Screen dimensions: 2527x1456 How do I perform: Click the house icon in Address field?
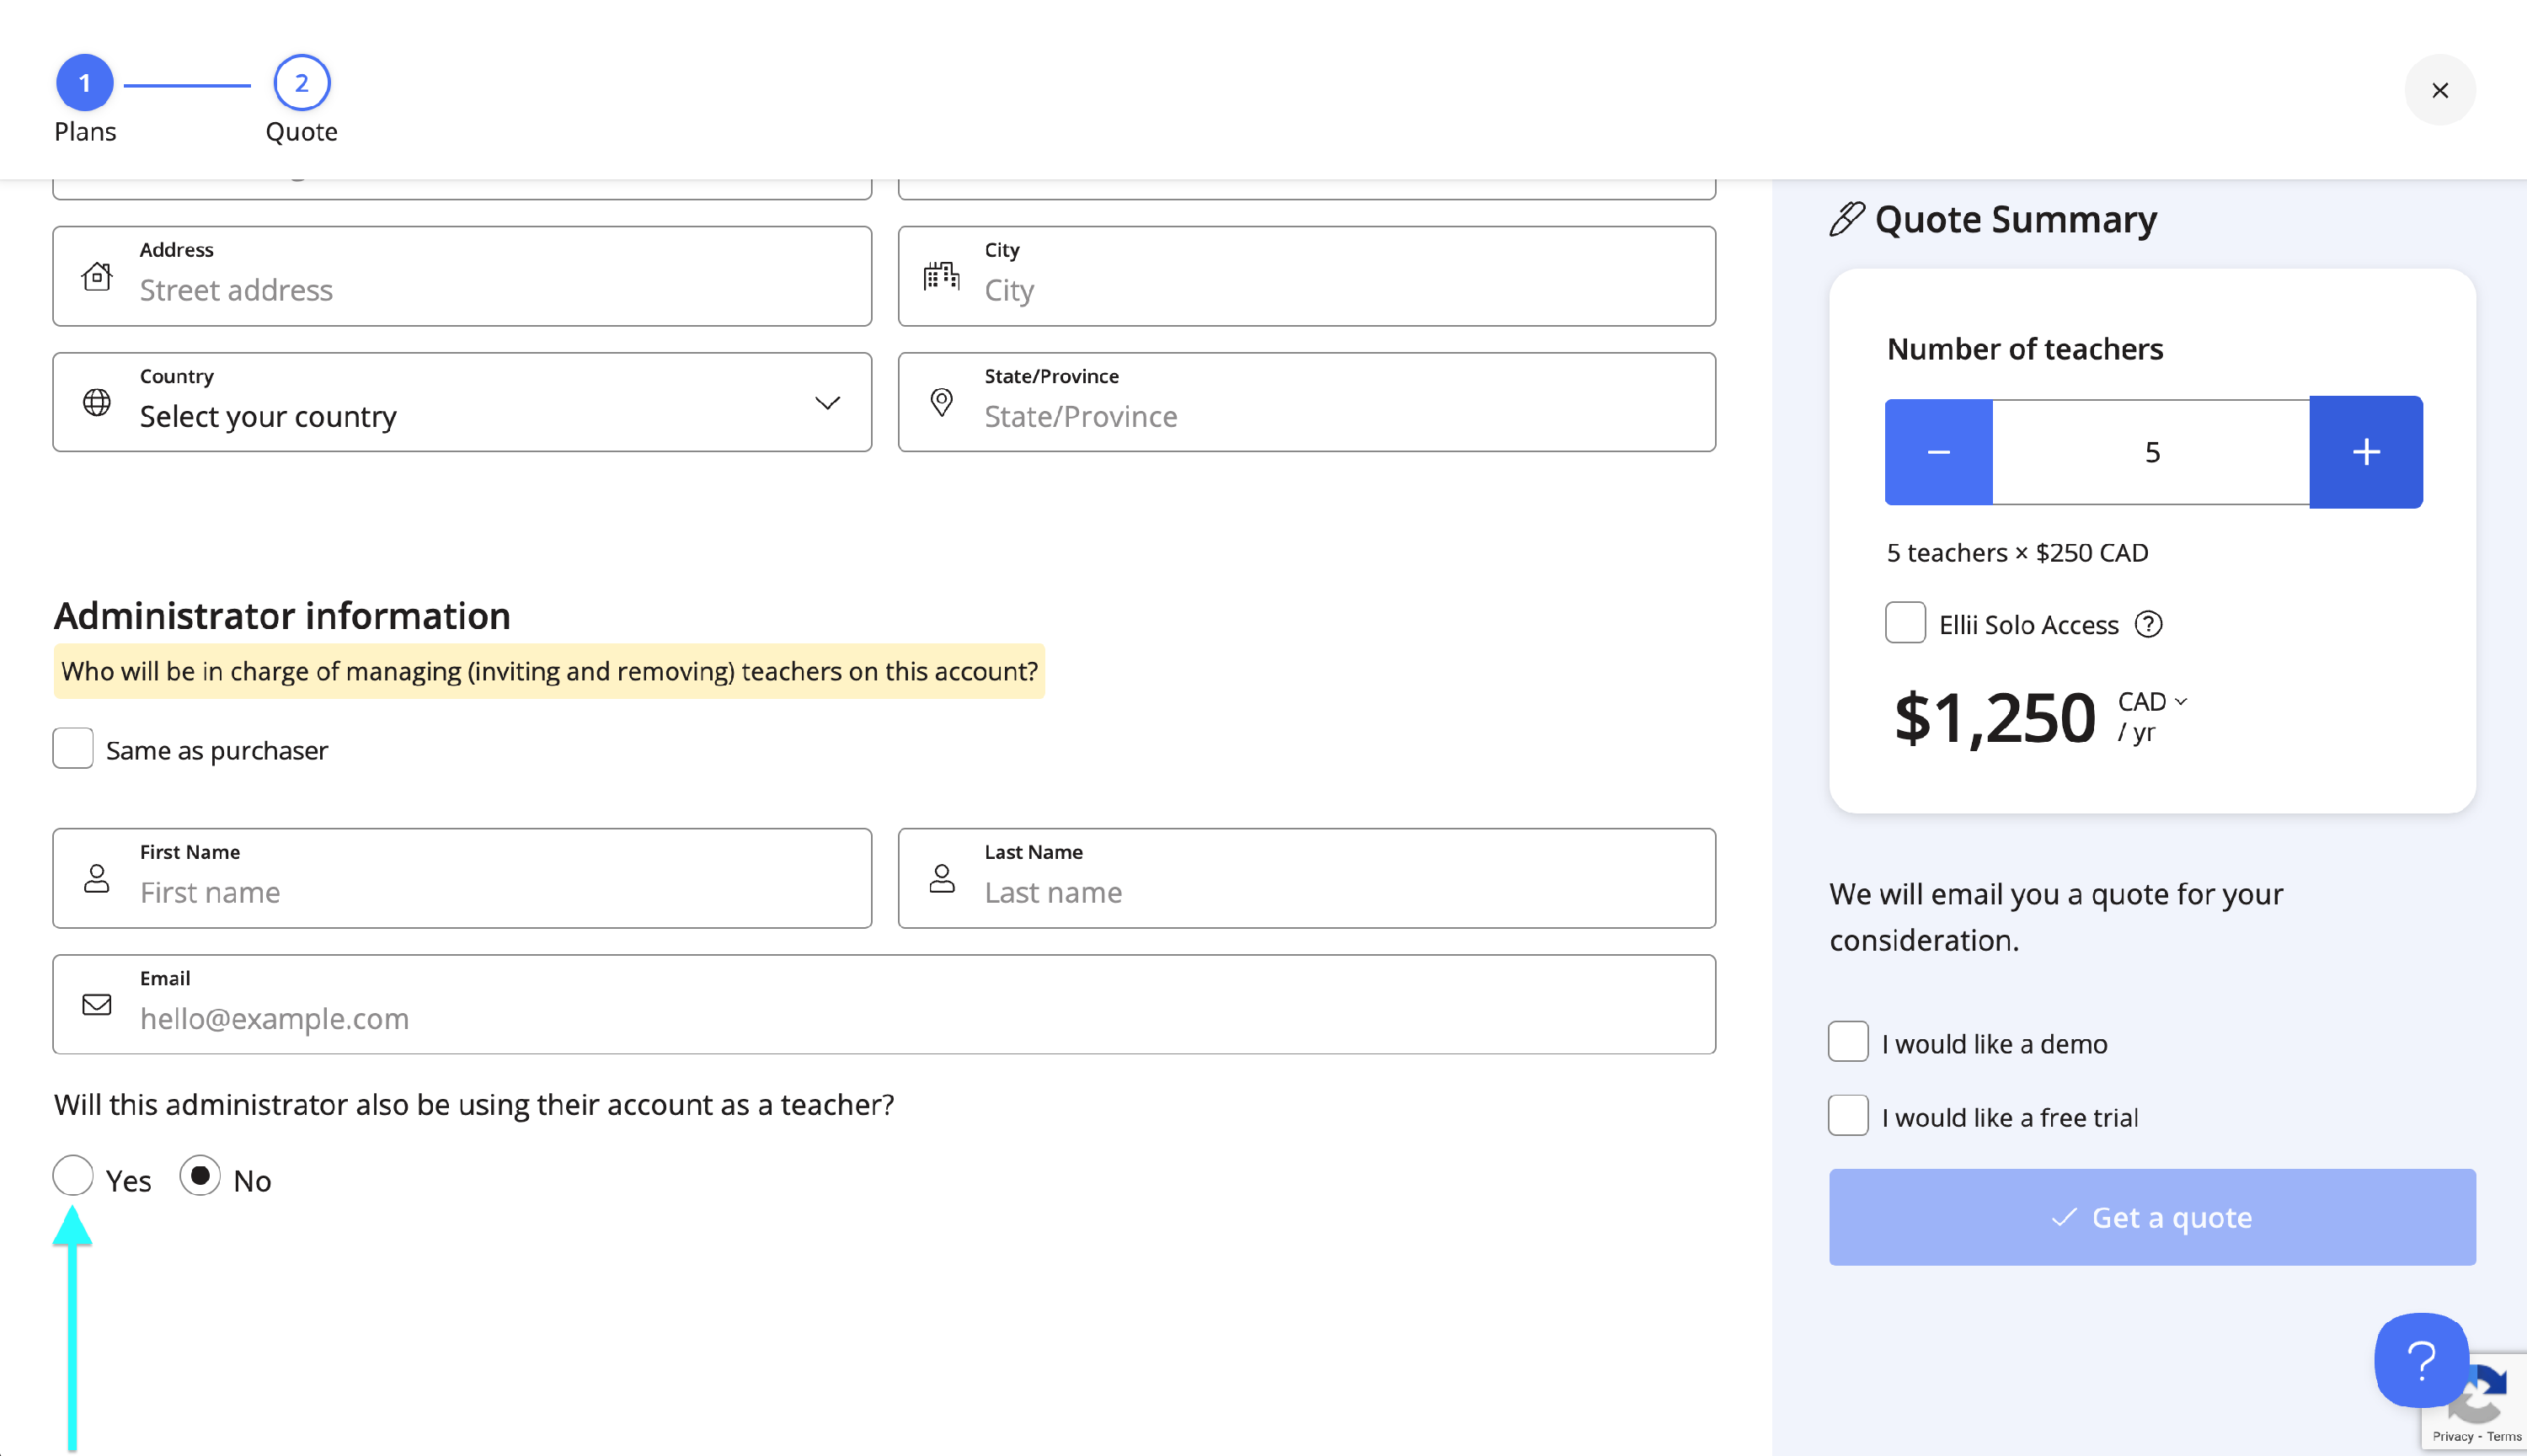pos(97,276)
